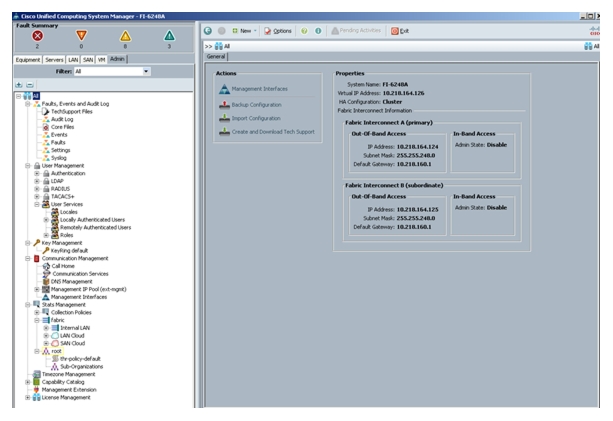Image resolution: width=613 pixels, height=421 pixels.
Task: Switch to the SAN tab
Action: [88, 59]
